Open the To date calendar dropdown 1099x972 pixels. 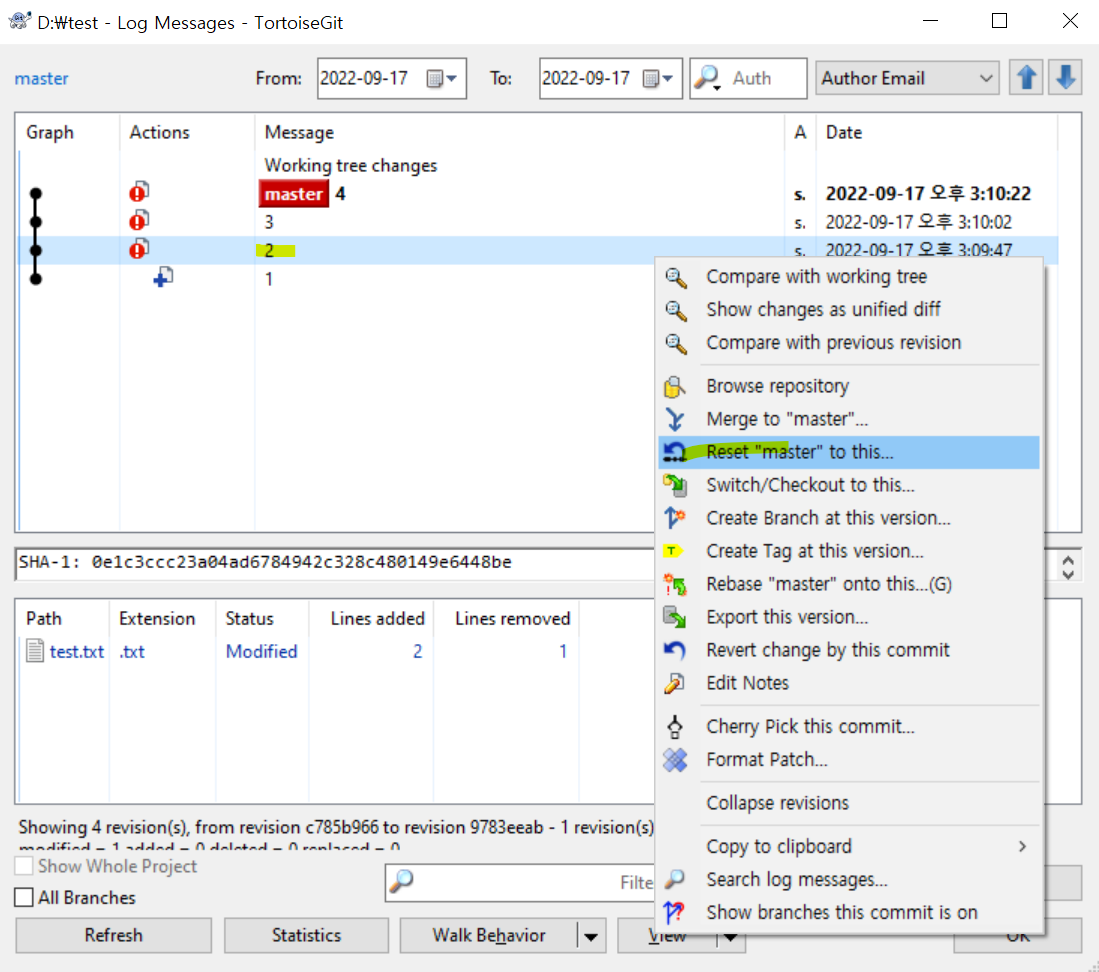point(658,78)
